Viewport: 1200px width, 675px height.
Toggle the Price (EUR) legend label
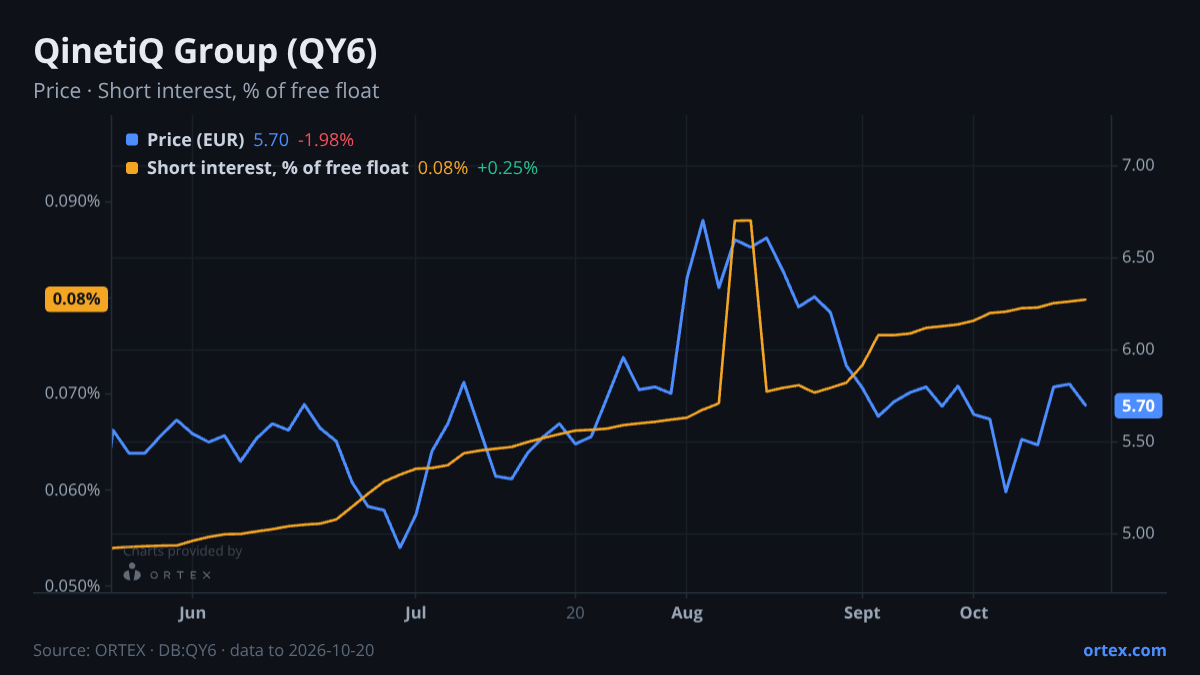(195, 140)
